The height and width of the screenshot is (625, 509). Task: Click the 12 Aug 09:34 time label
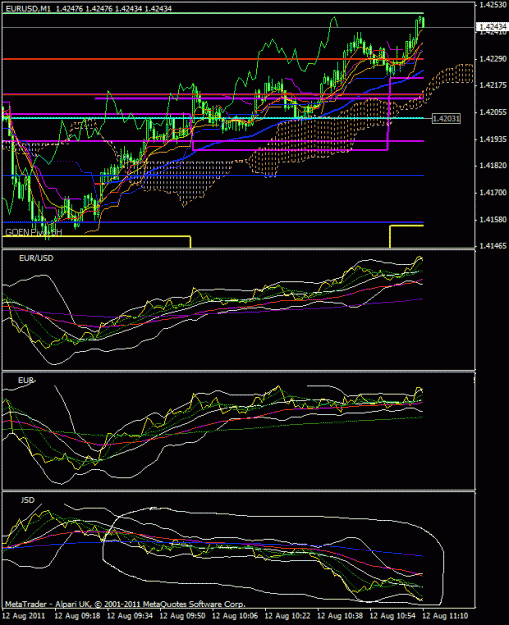tap(128, 616)
